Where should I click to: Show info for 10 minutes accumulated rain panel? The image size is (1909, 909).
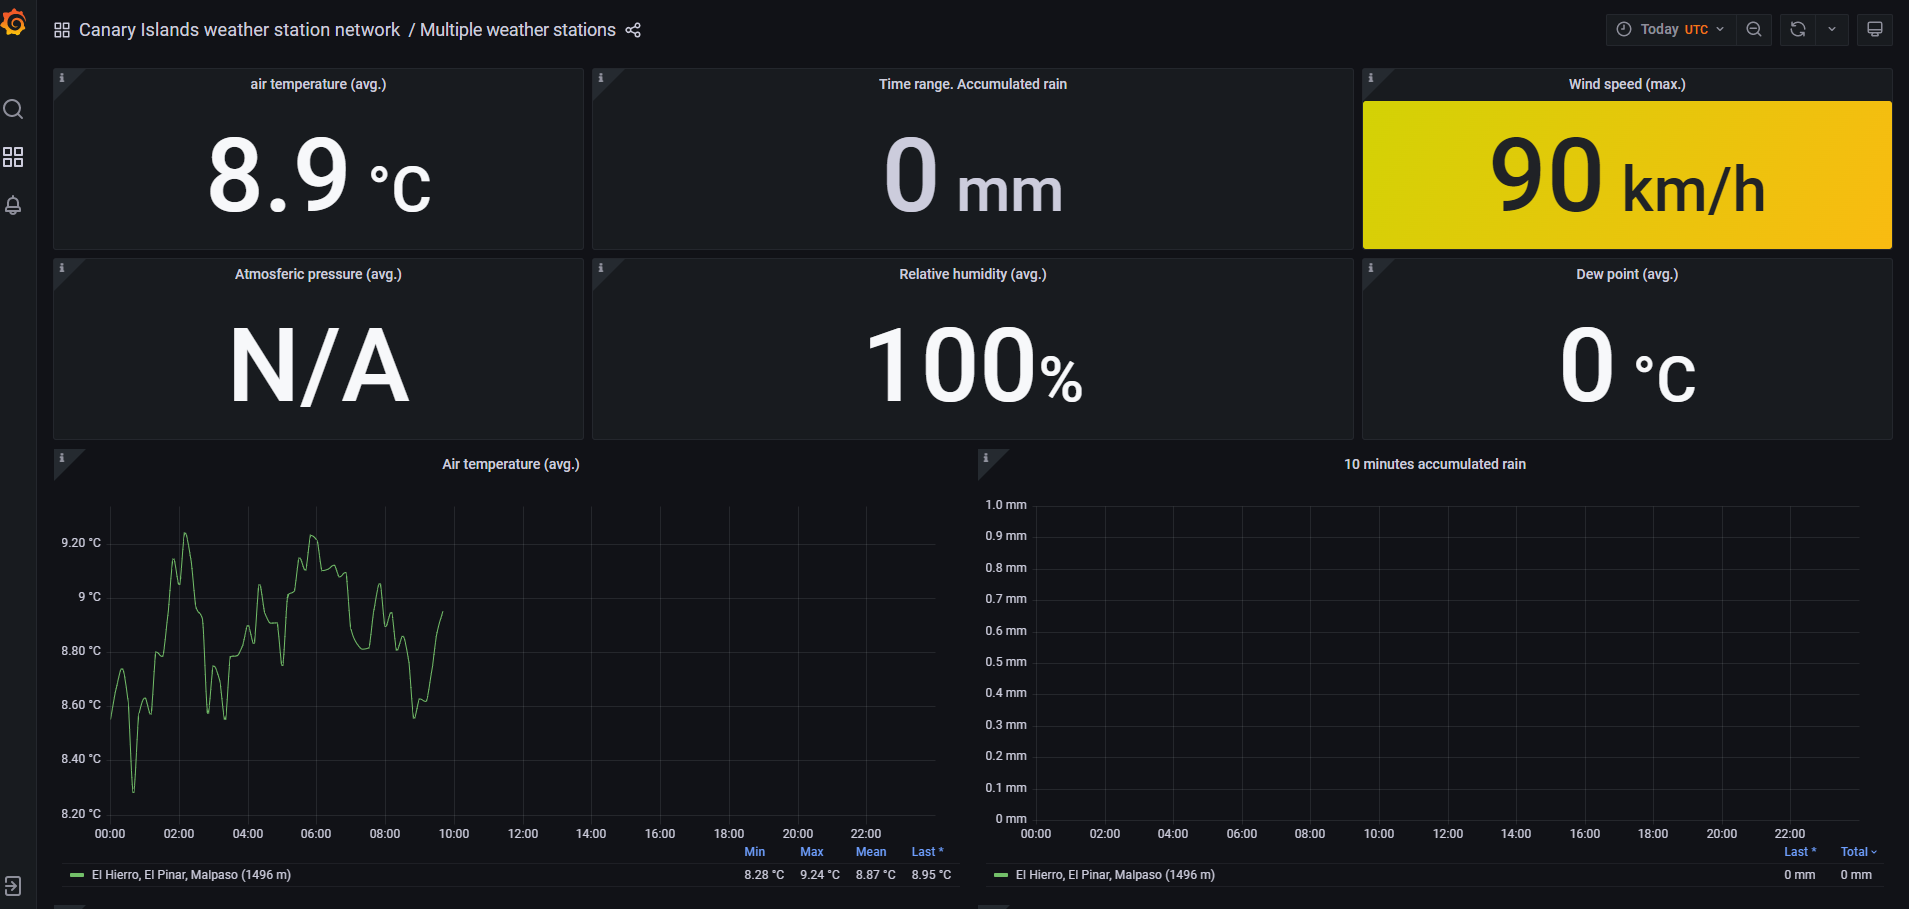pos(986,458)
